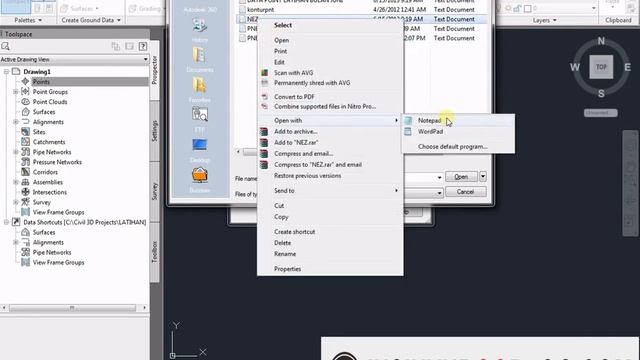This screenshot has height=360, width=640.
Task: Choose Notepad in the Open with submenu
Action: pos(458,120)
